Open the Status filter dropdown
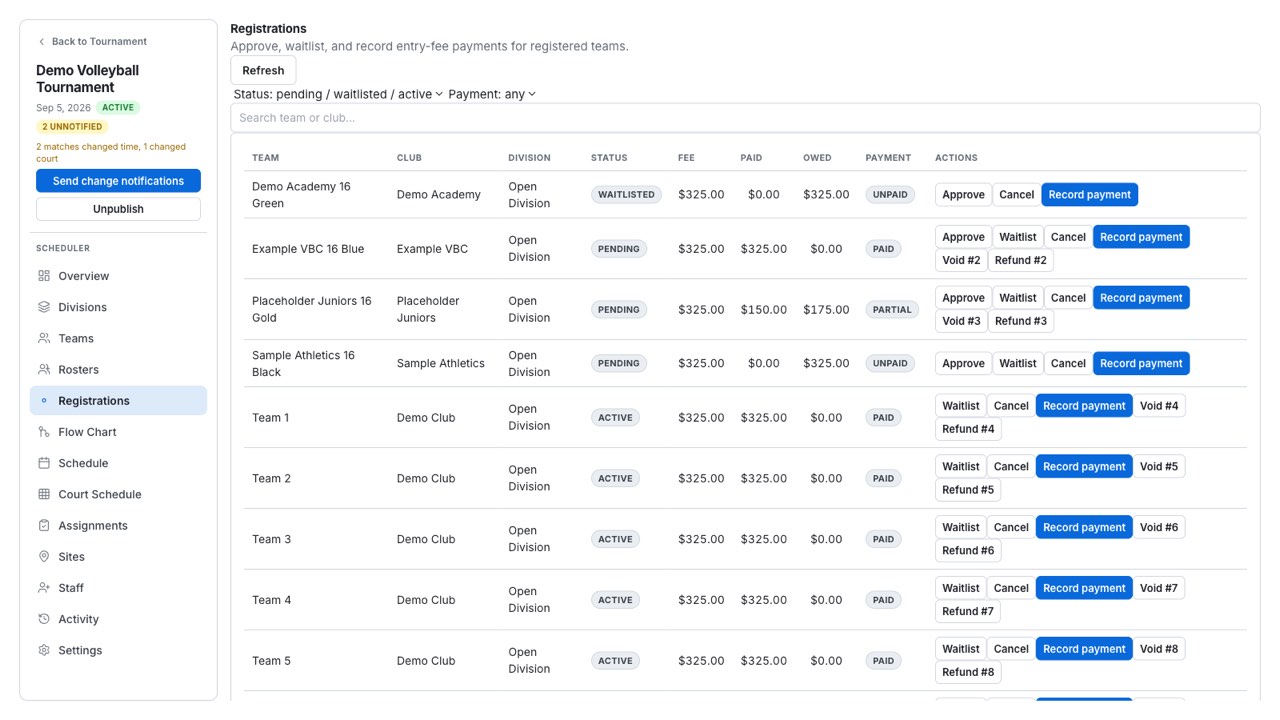The image size is (1280, 720). coord(338,94)
